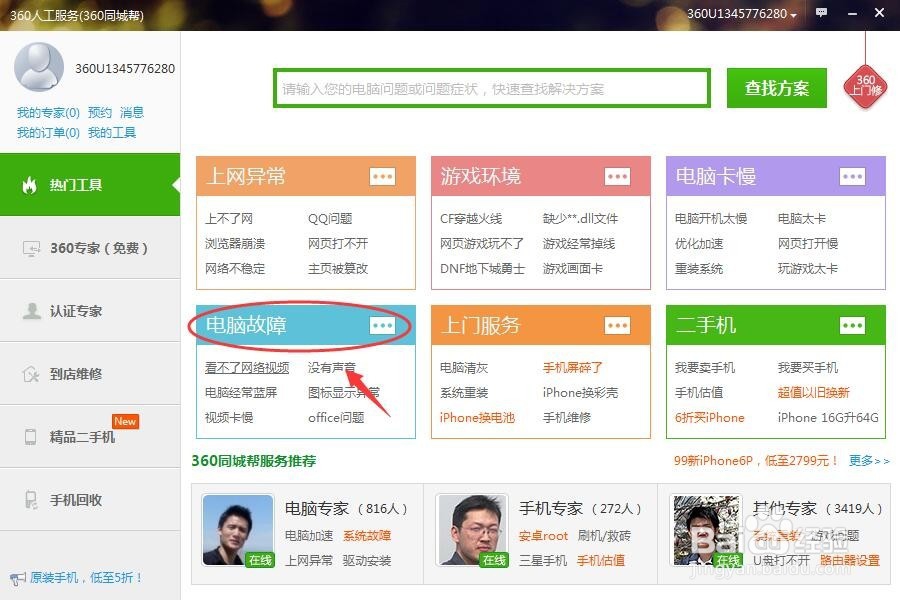The height and width of the screenshot is (600, 900).
Task: Select 上不了网 problem
Action: click(x=229, y=219)
